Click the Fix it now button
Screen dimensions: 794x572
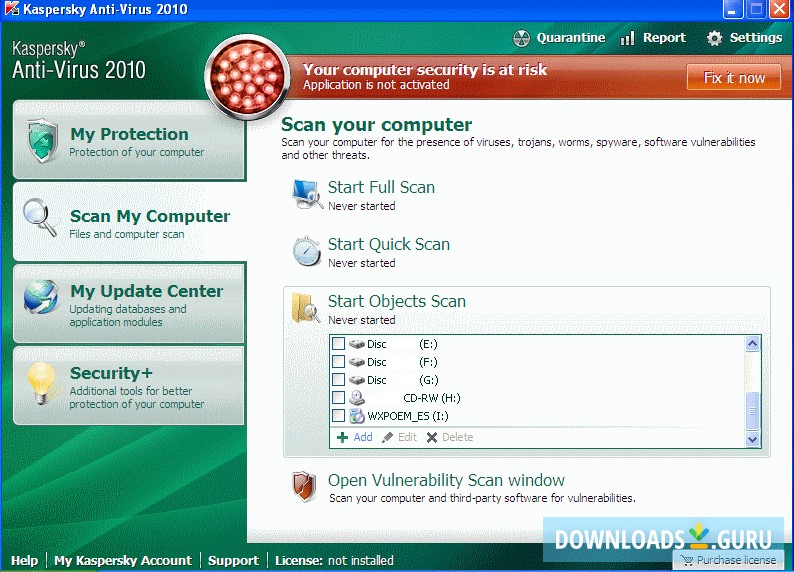click(x=734, y=77)
